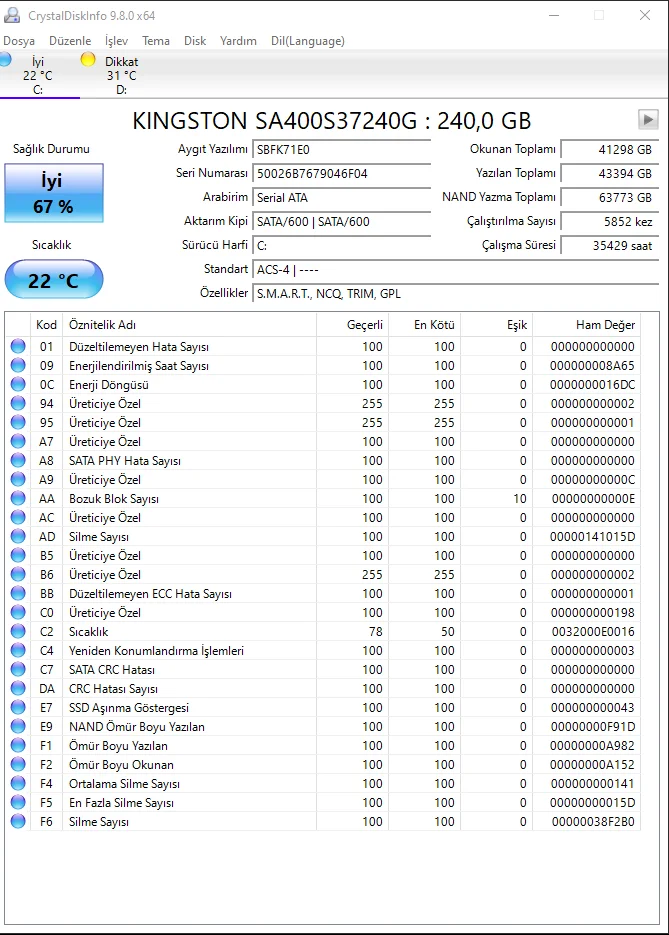Click the Yazılan Toplamı value 43394 GB
669x935 pixels.
[x=610, y=174]
